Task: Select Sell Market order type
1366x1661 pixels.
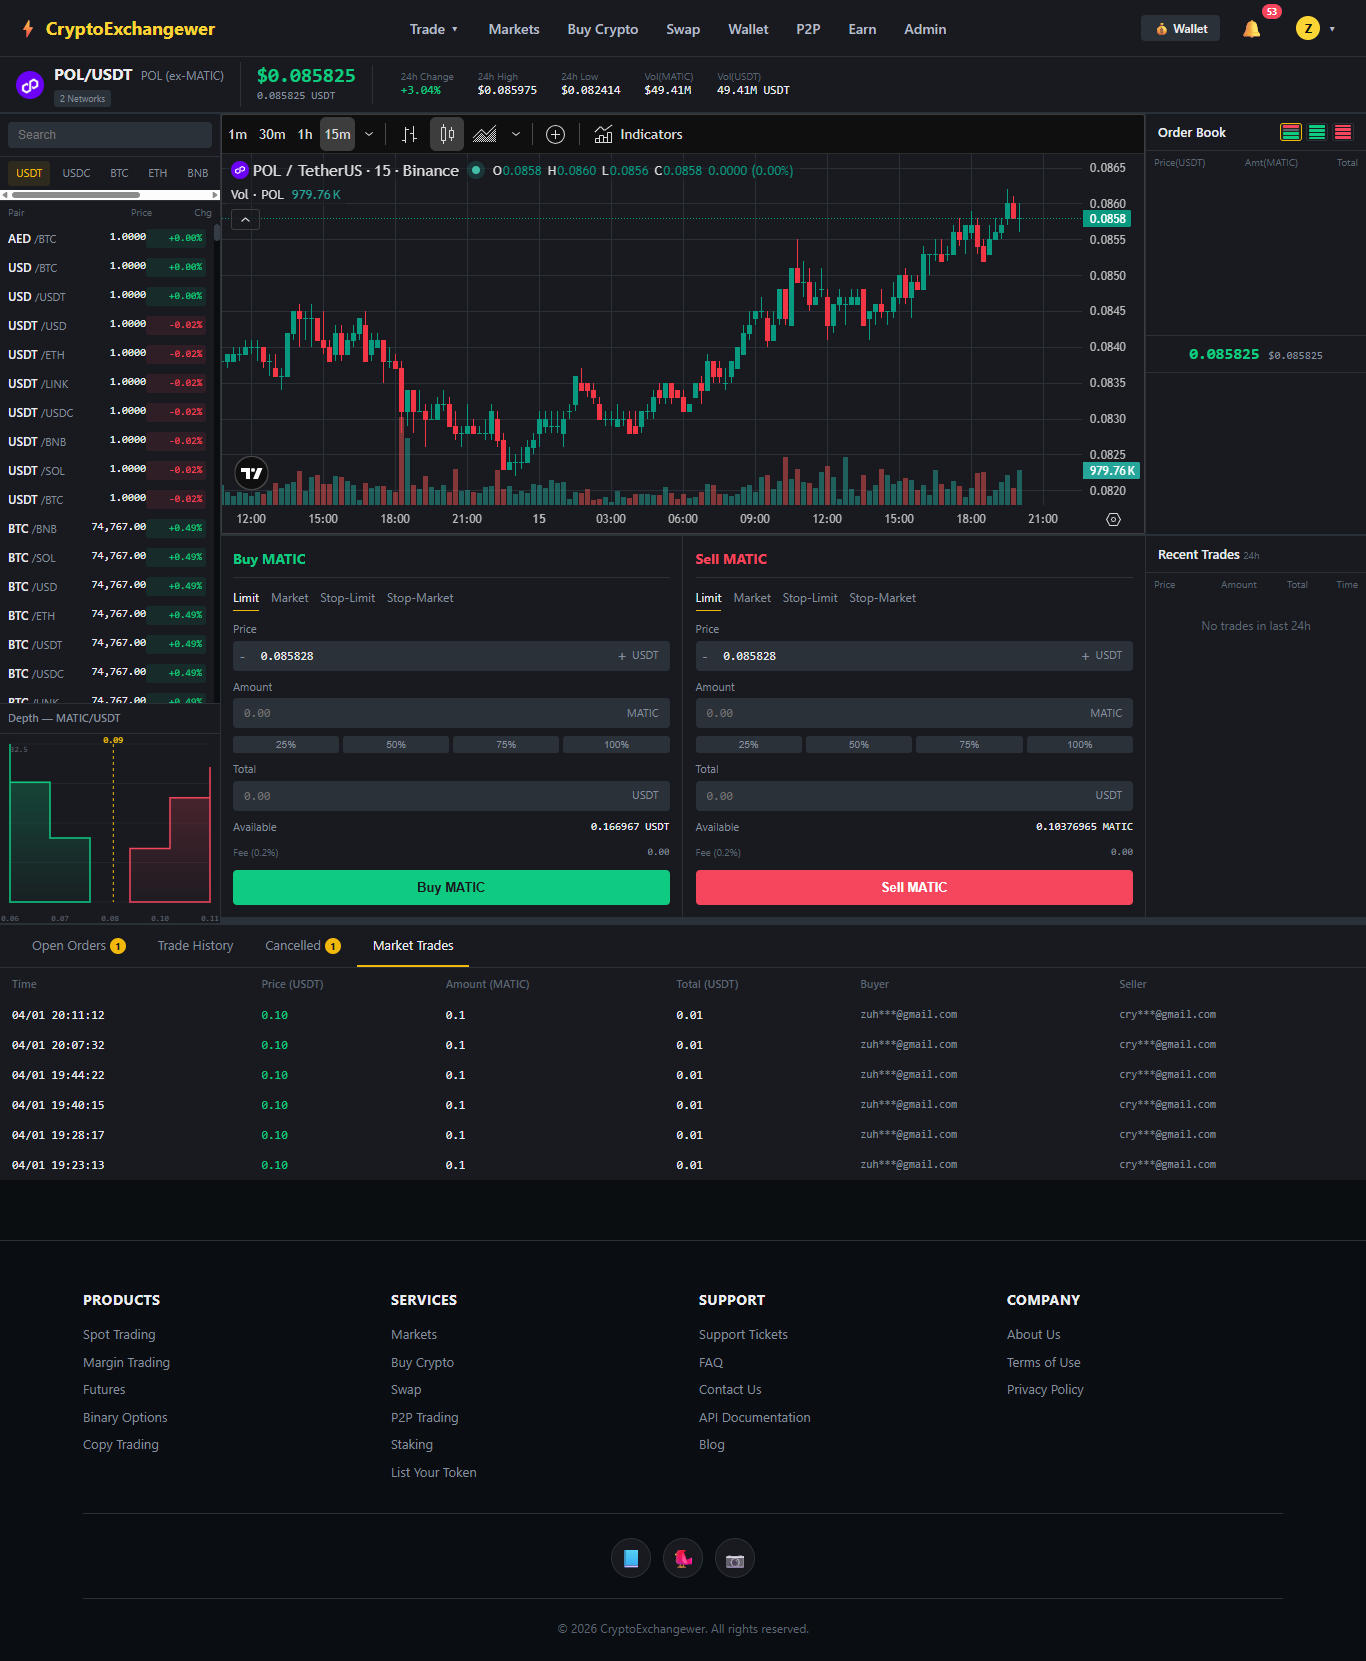Action: point(752,598)
